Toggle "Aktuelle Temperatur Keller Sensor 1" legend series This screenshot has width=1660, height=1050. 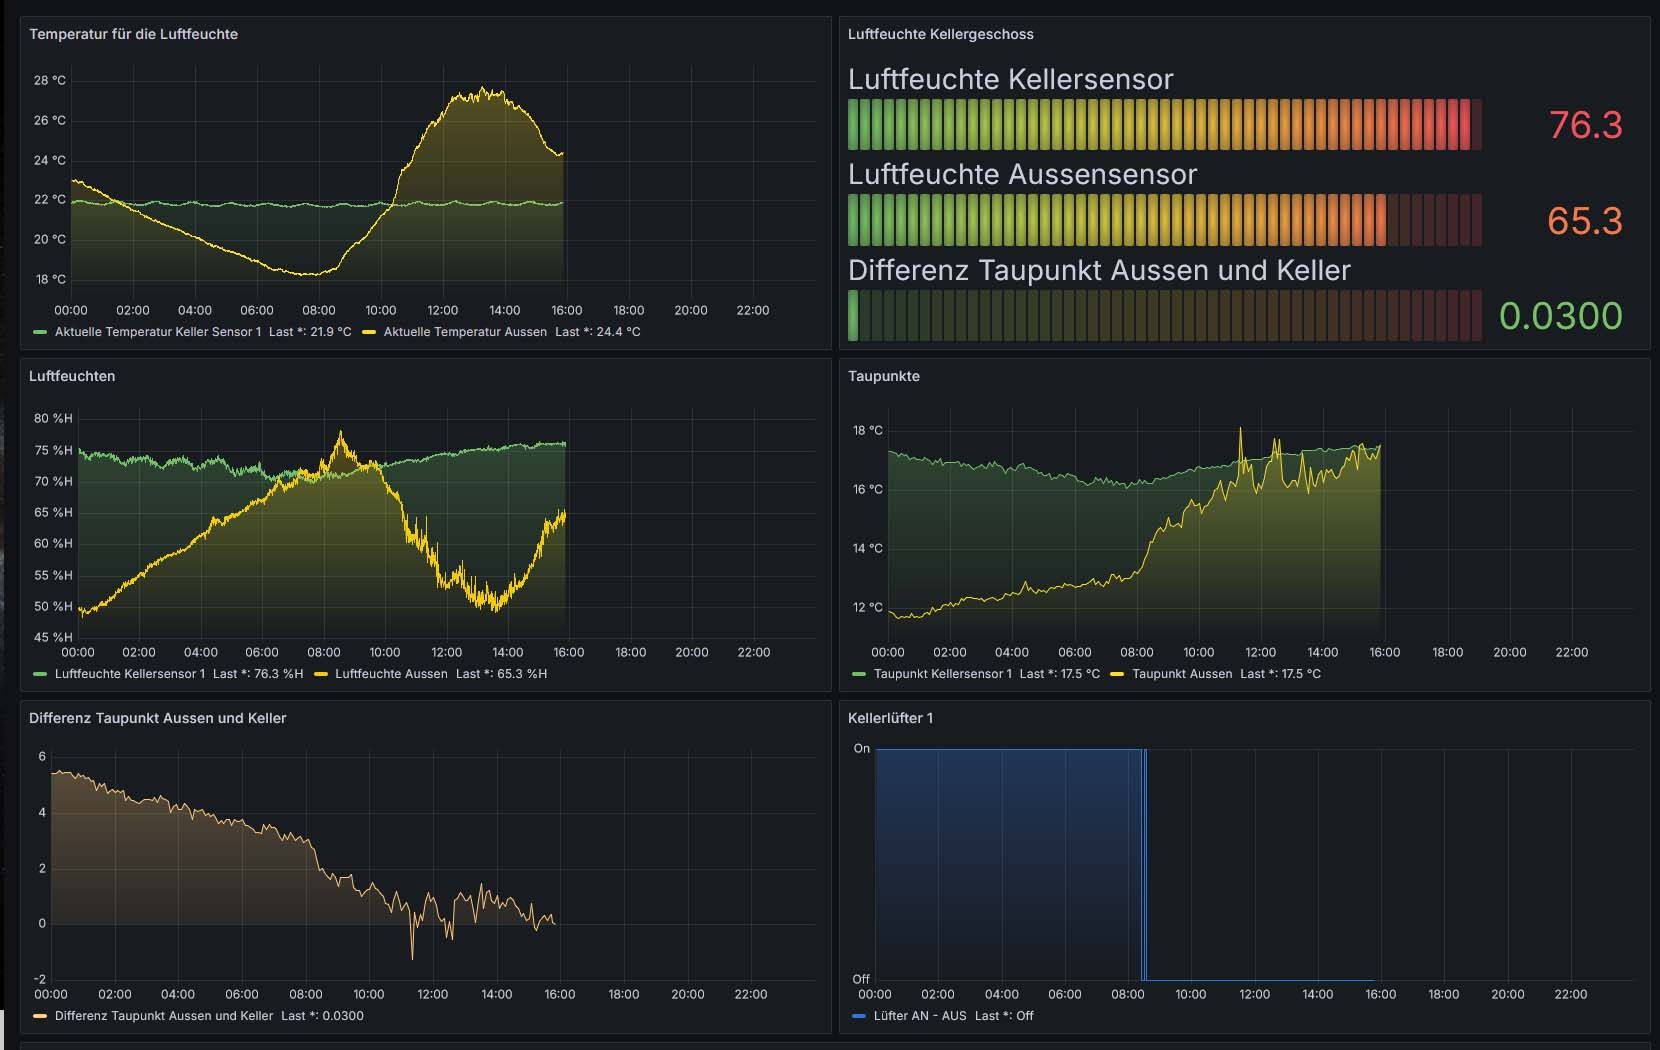point(157,332)
